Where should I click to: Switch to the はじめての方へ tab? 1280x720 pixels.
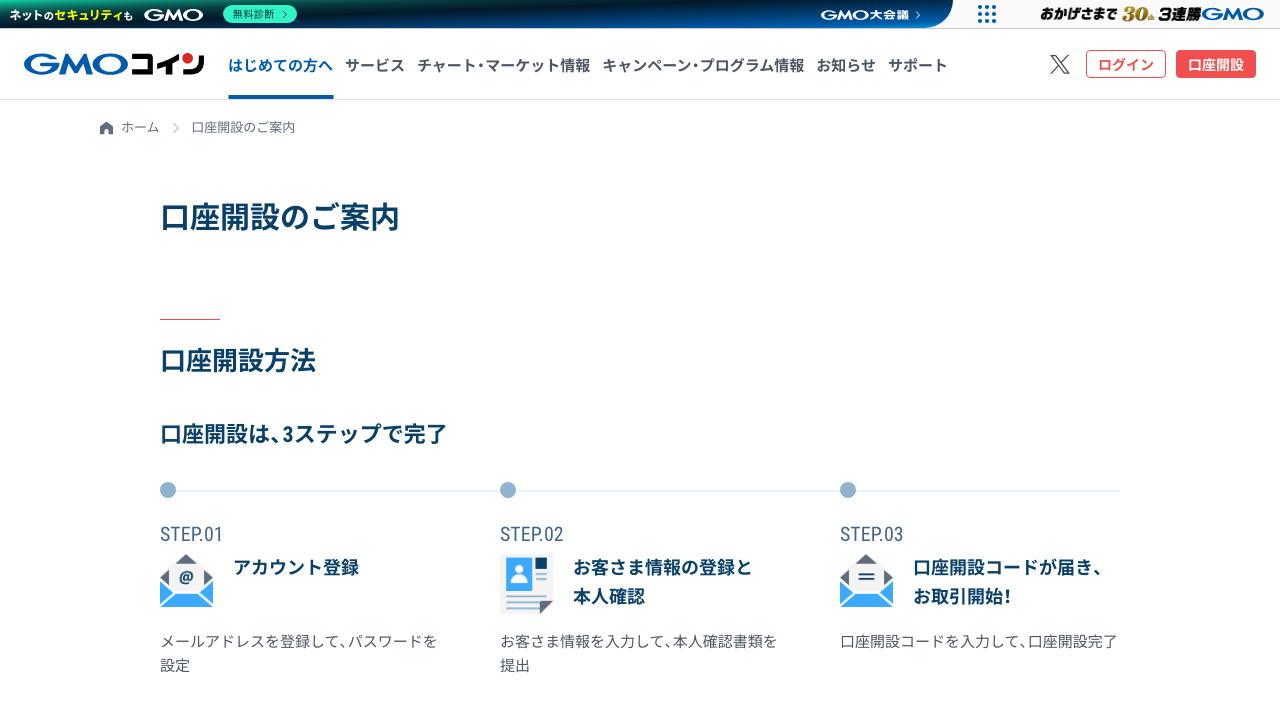(x=280, y=64)
